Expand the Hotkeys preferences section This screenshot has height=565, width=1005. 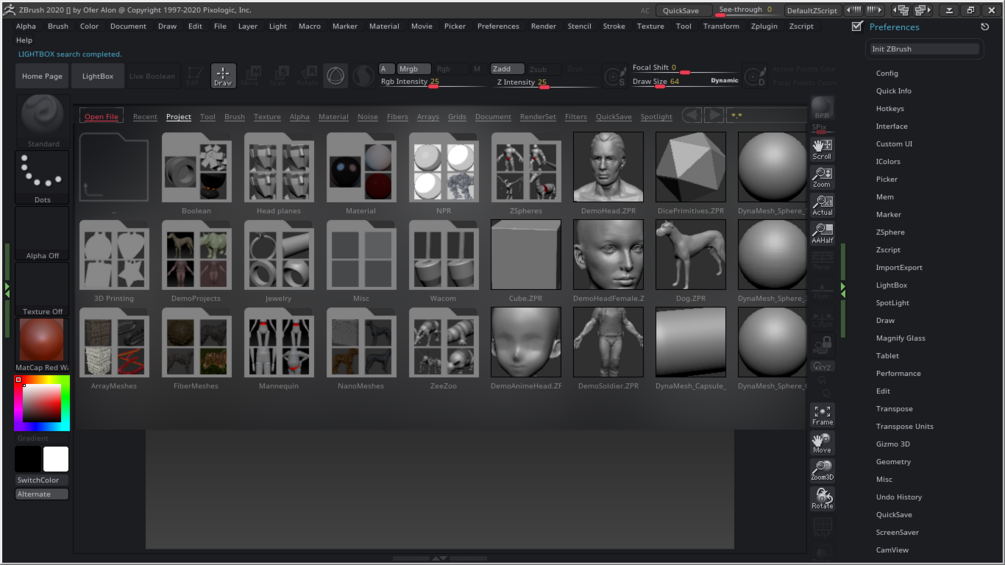pyautogui.click(x=890, y=108)
